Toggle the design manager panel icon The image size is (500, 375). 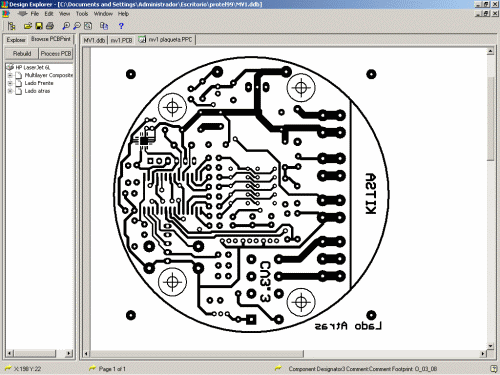(x=12, y=26)
